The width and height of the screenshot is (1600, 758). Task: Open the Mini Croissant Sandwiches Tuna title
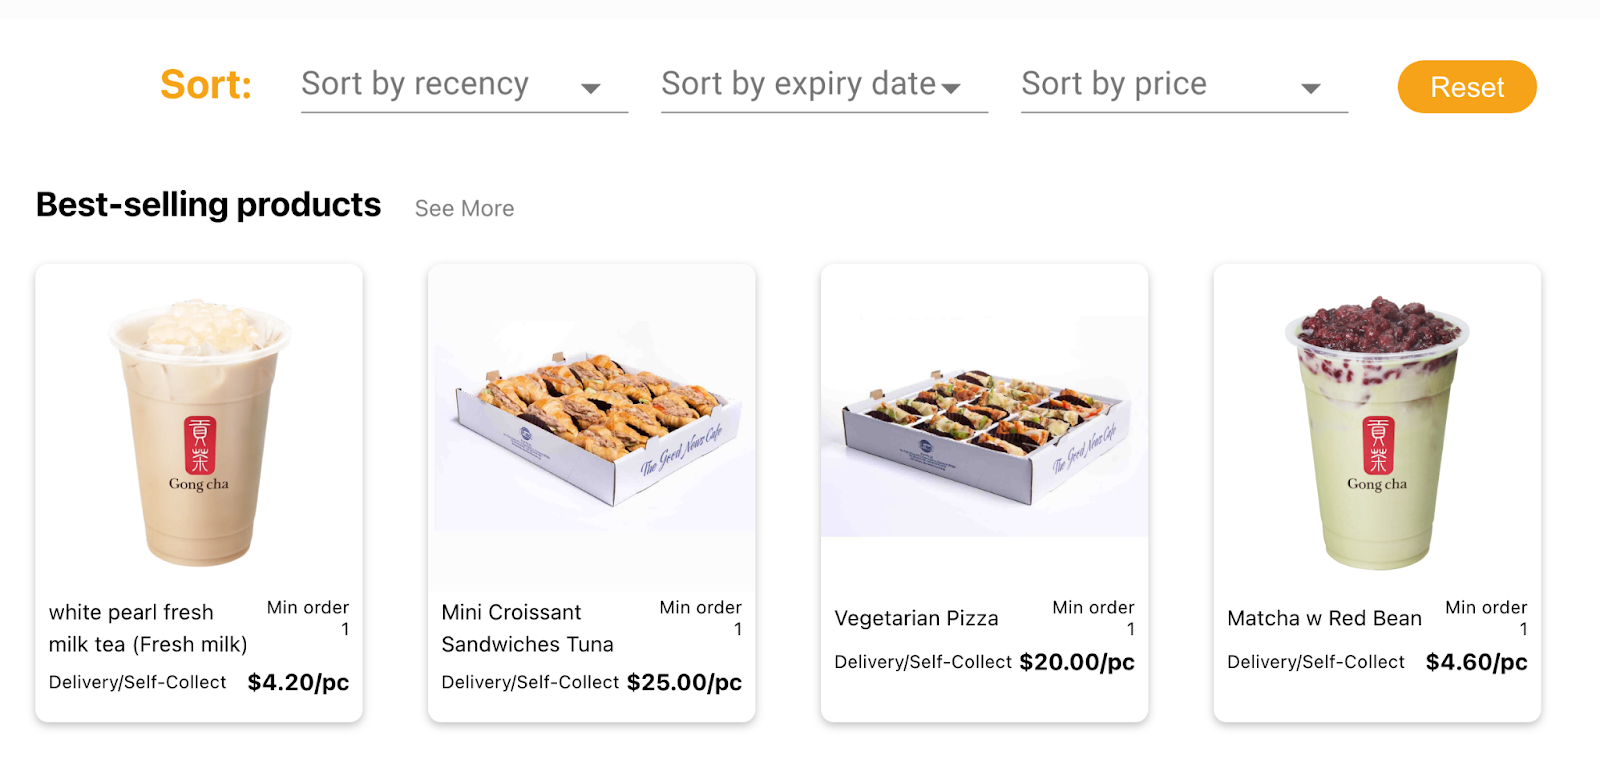tap(527, 628)
